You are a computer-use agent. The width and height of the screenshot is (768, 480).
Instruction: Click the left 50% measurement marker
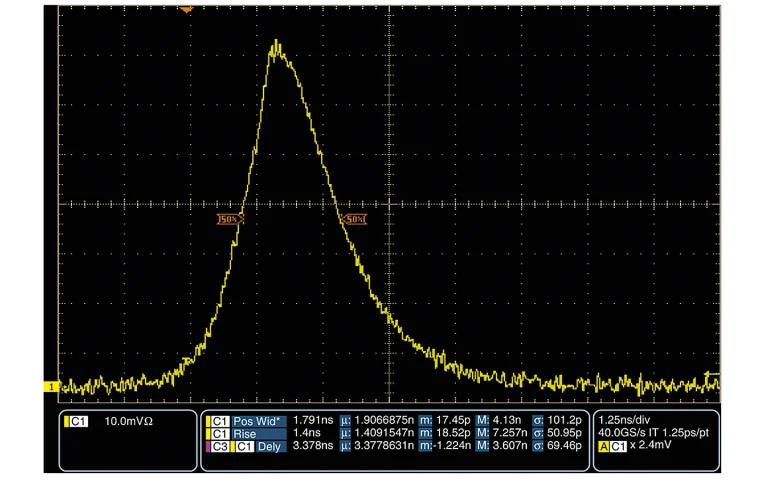point(230,219)
